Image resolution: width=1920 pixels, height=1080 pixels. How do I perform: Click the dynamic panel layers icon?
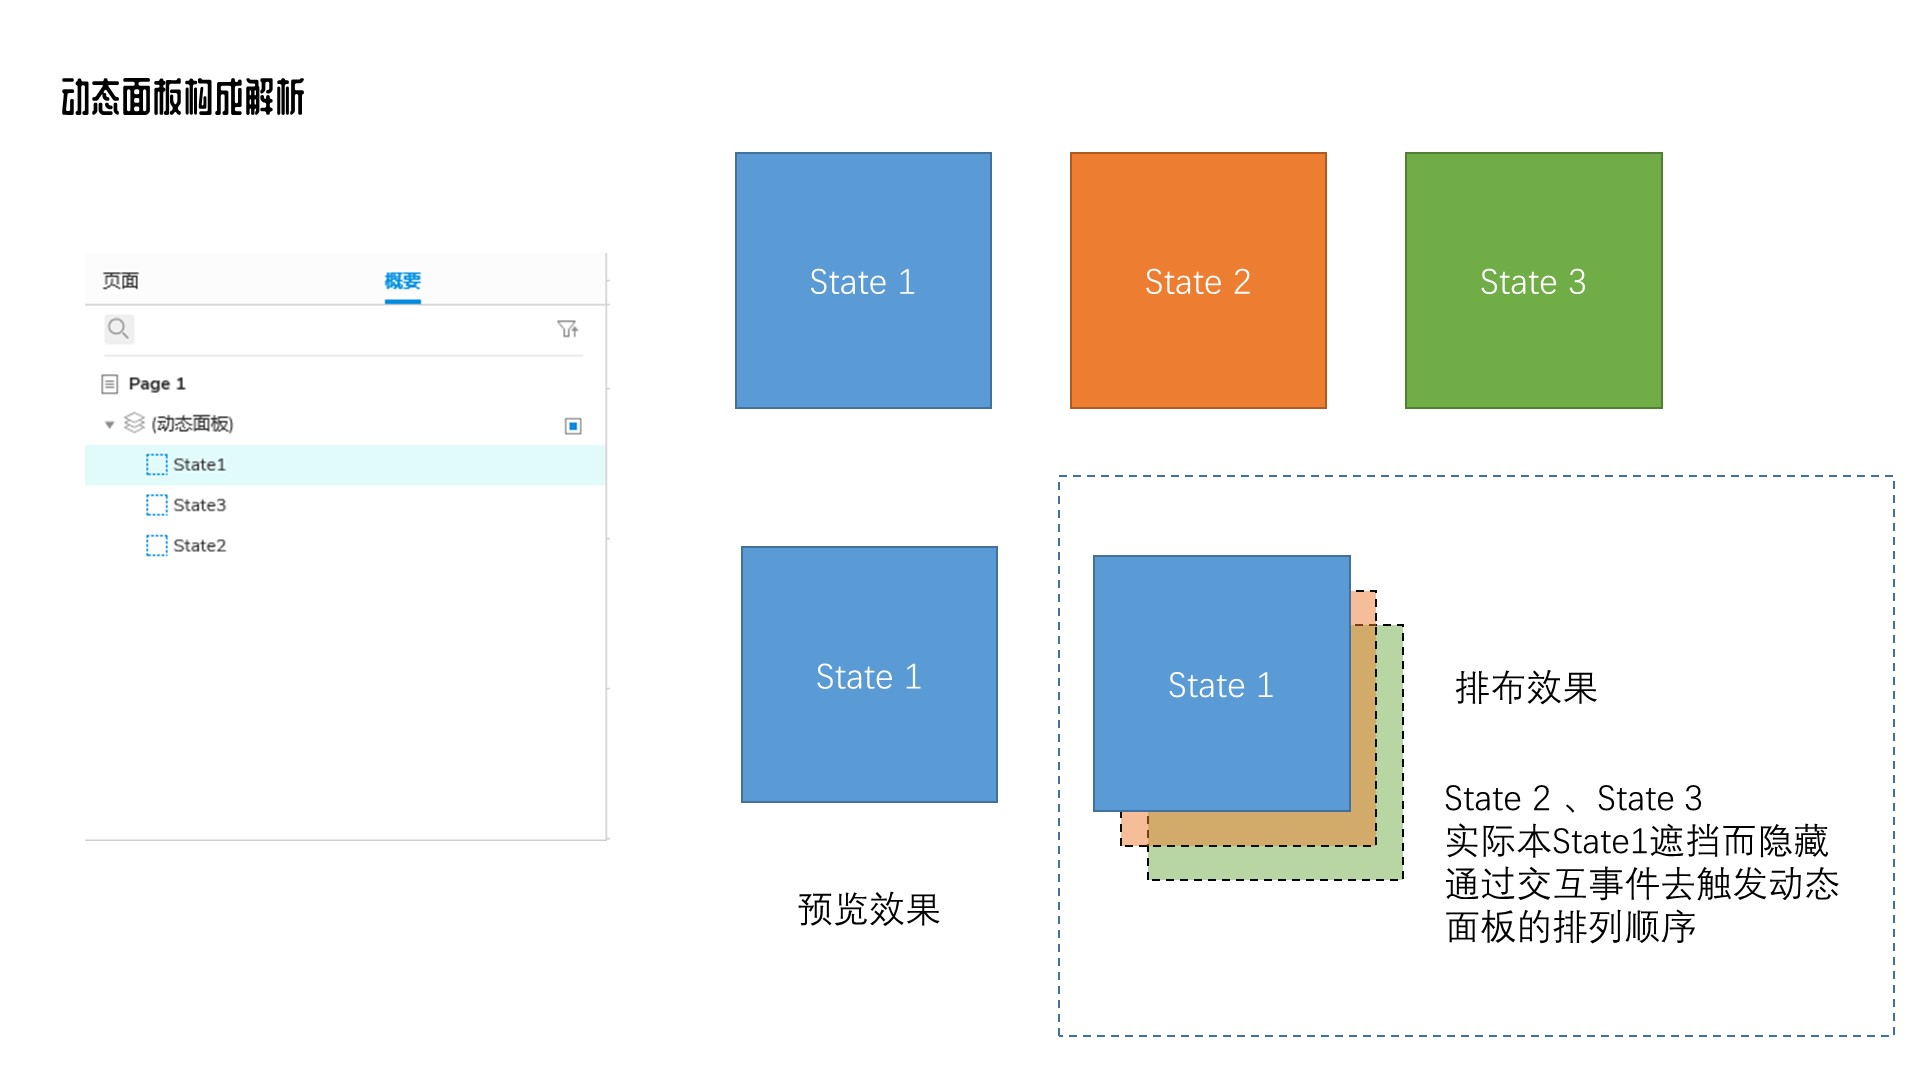pos(134,423)
